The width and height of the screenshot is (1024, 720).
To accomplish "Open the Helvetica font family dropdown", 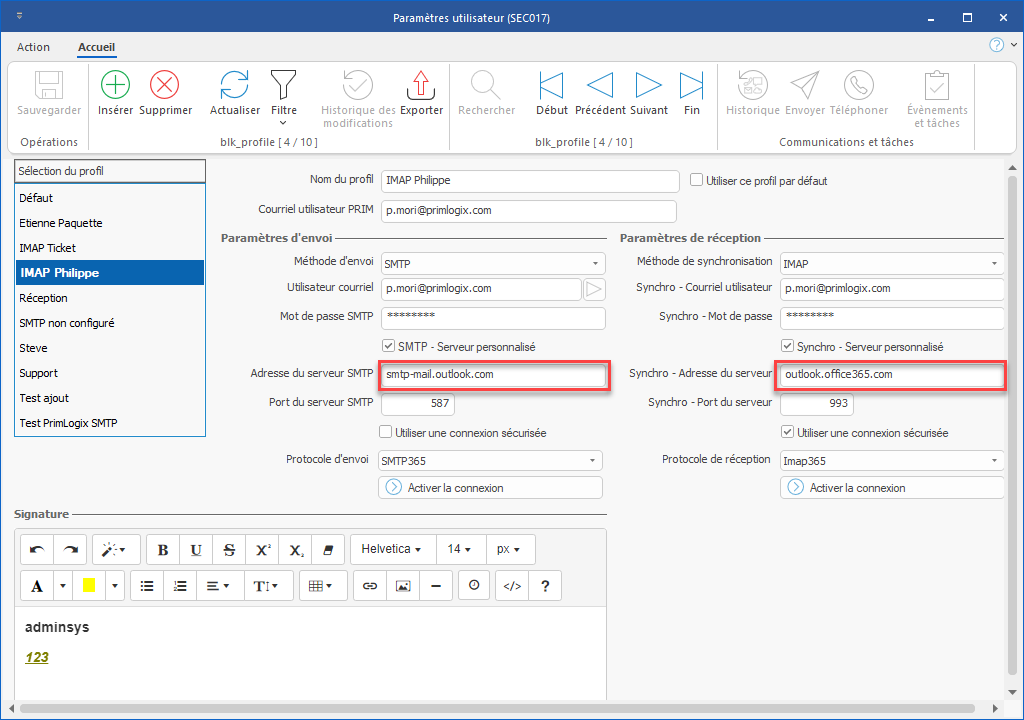I will [x=391, y=549].
